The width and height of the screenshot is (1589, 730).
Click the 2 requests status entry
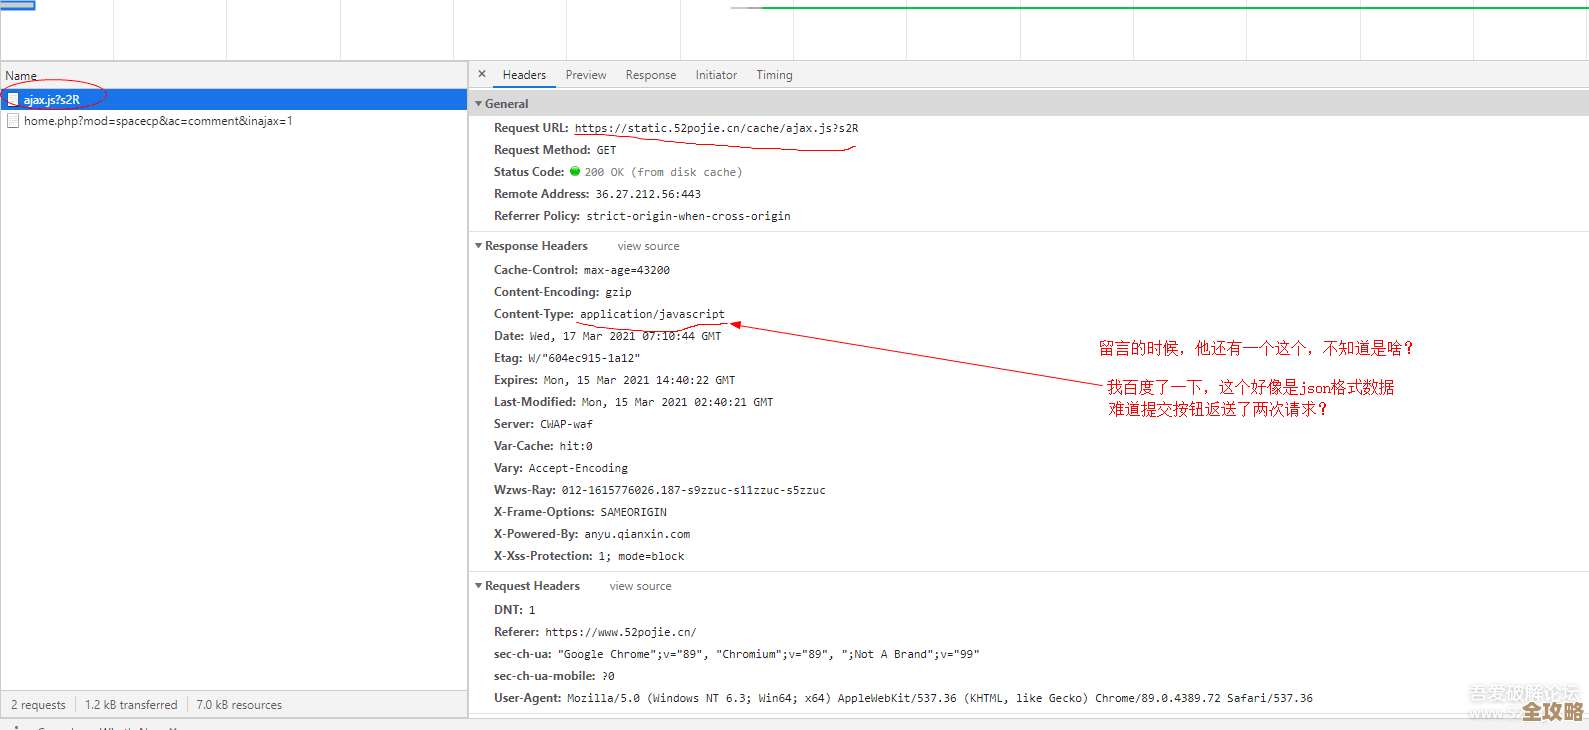(x=38, y=705)
